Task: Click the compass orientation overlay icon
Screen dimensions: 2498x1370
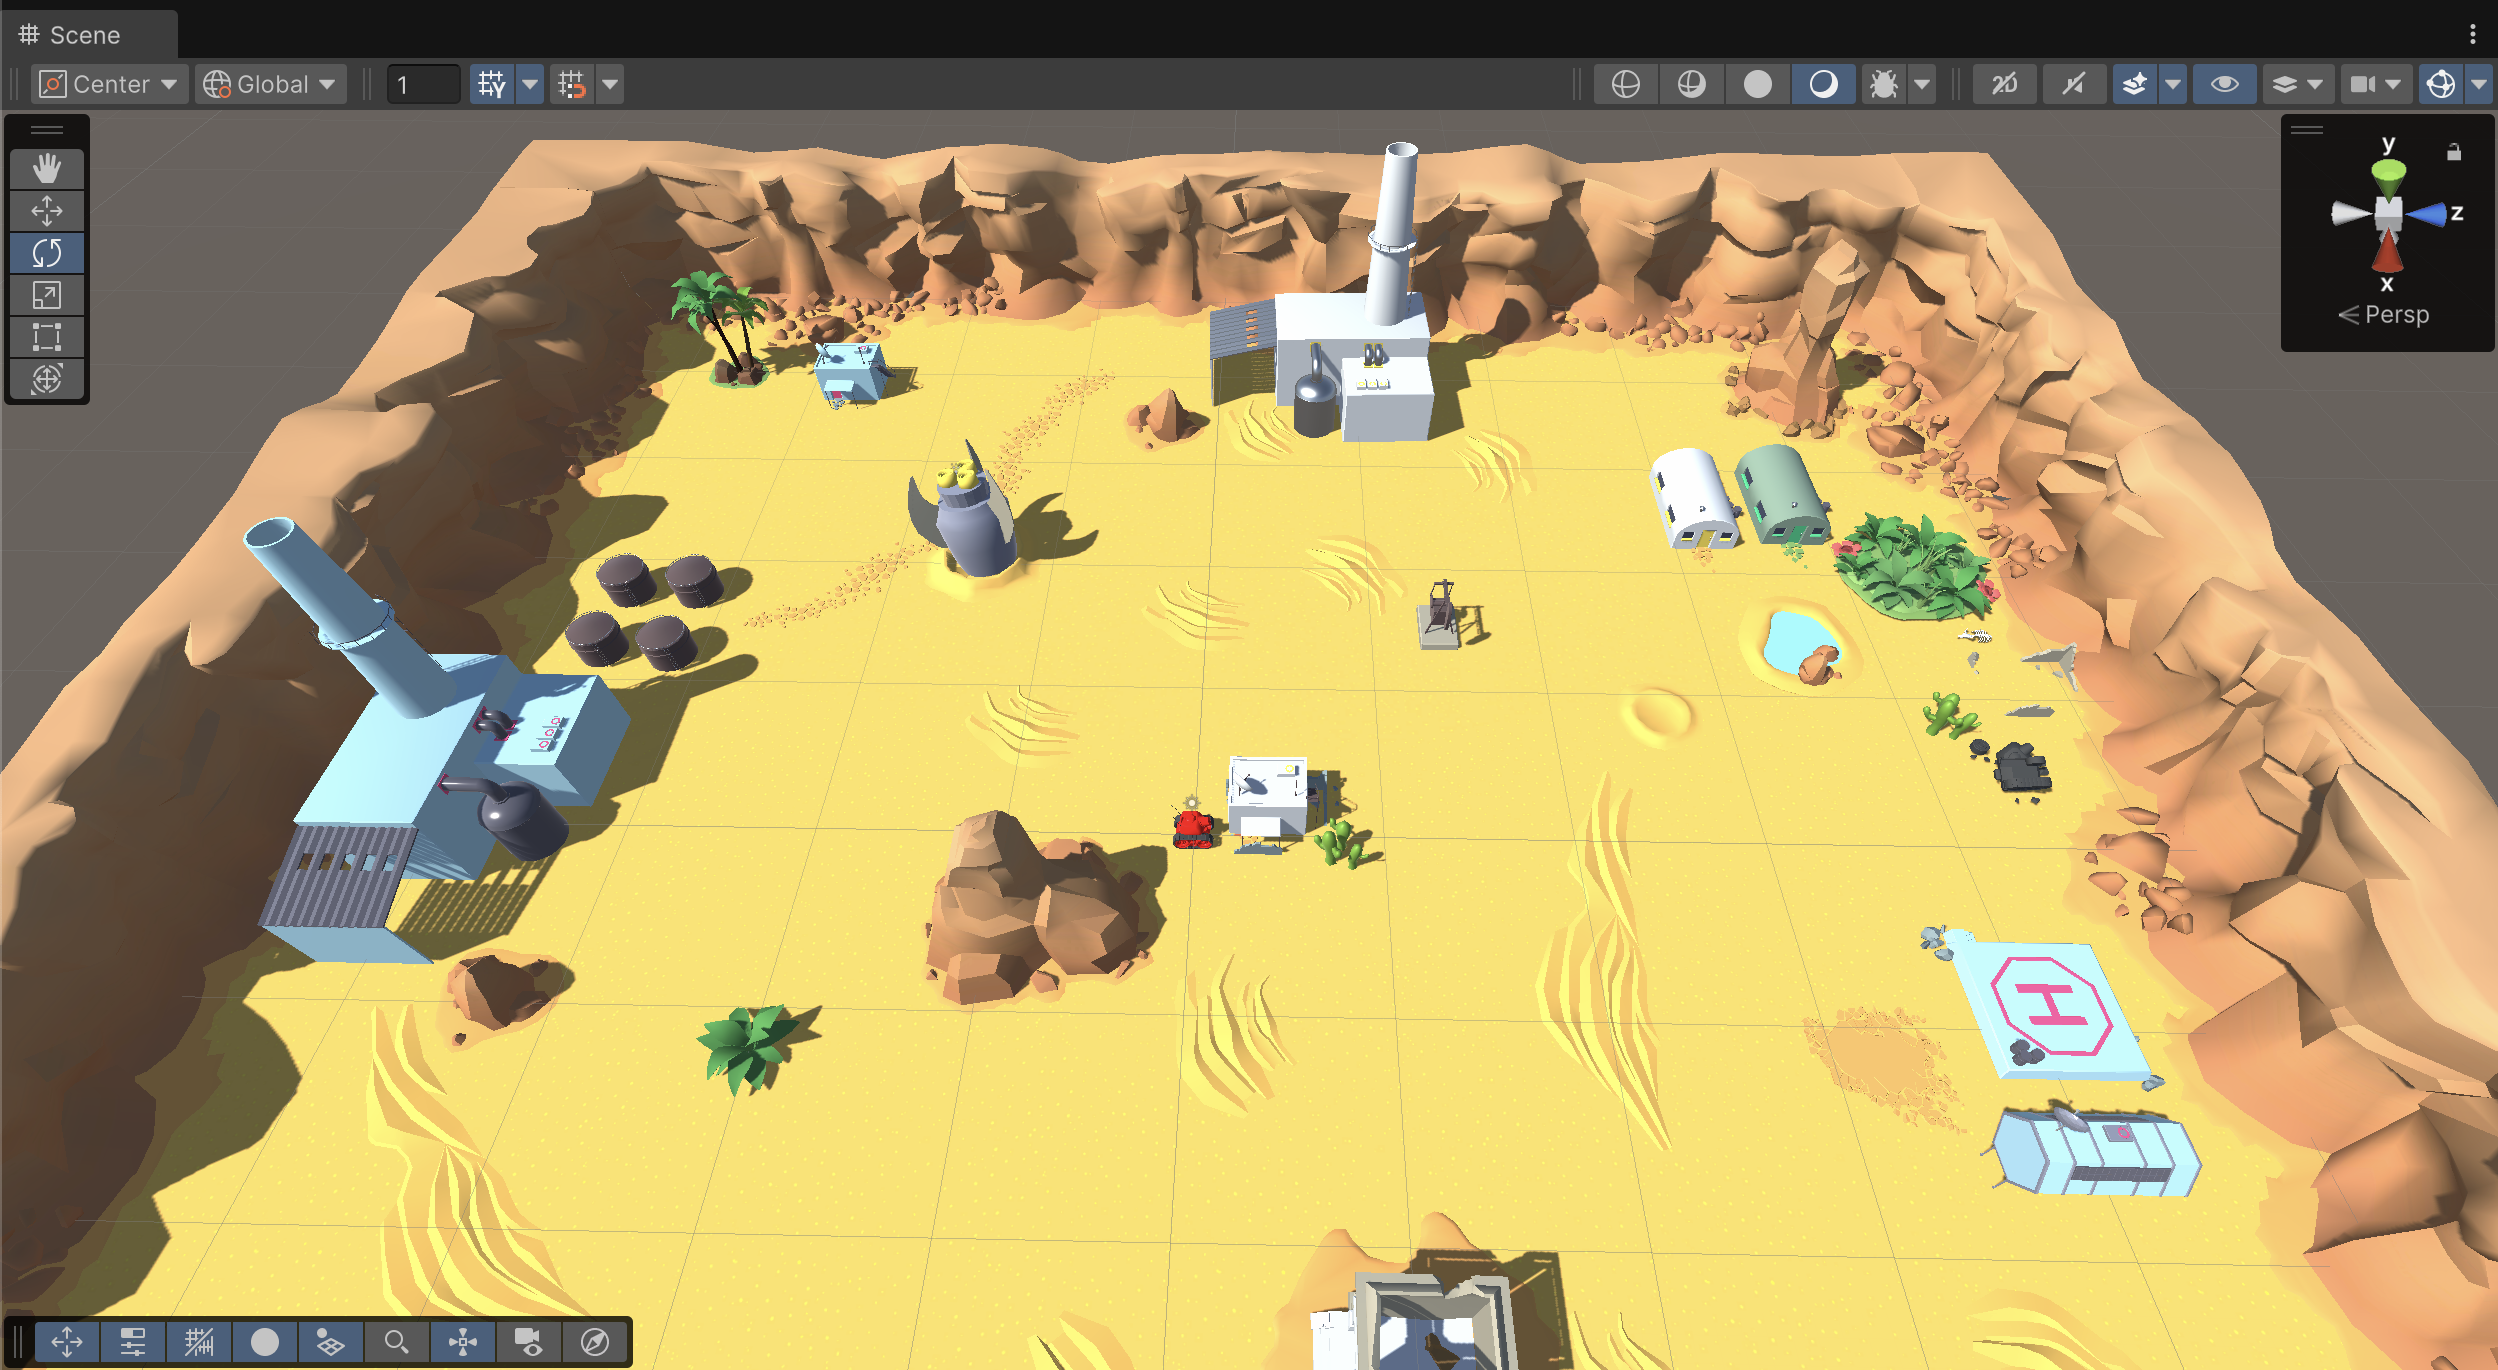Action: [x=594, y=1342]
